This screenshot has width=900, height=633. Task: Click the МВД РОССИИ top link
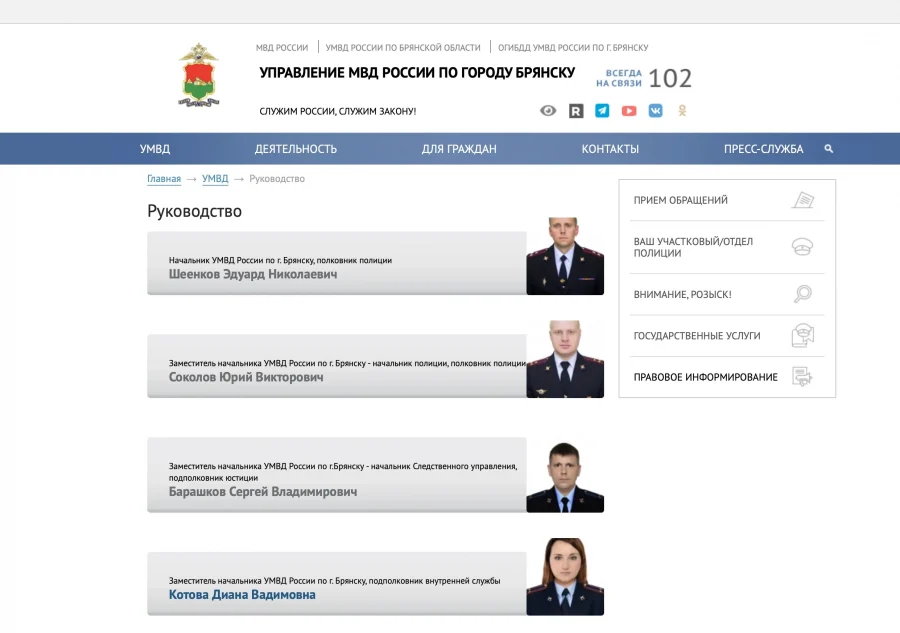(282, 48)
